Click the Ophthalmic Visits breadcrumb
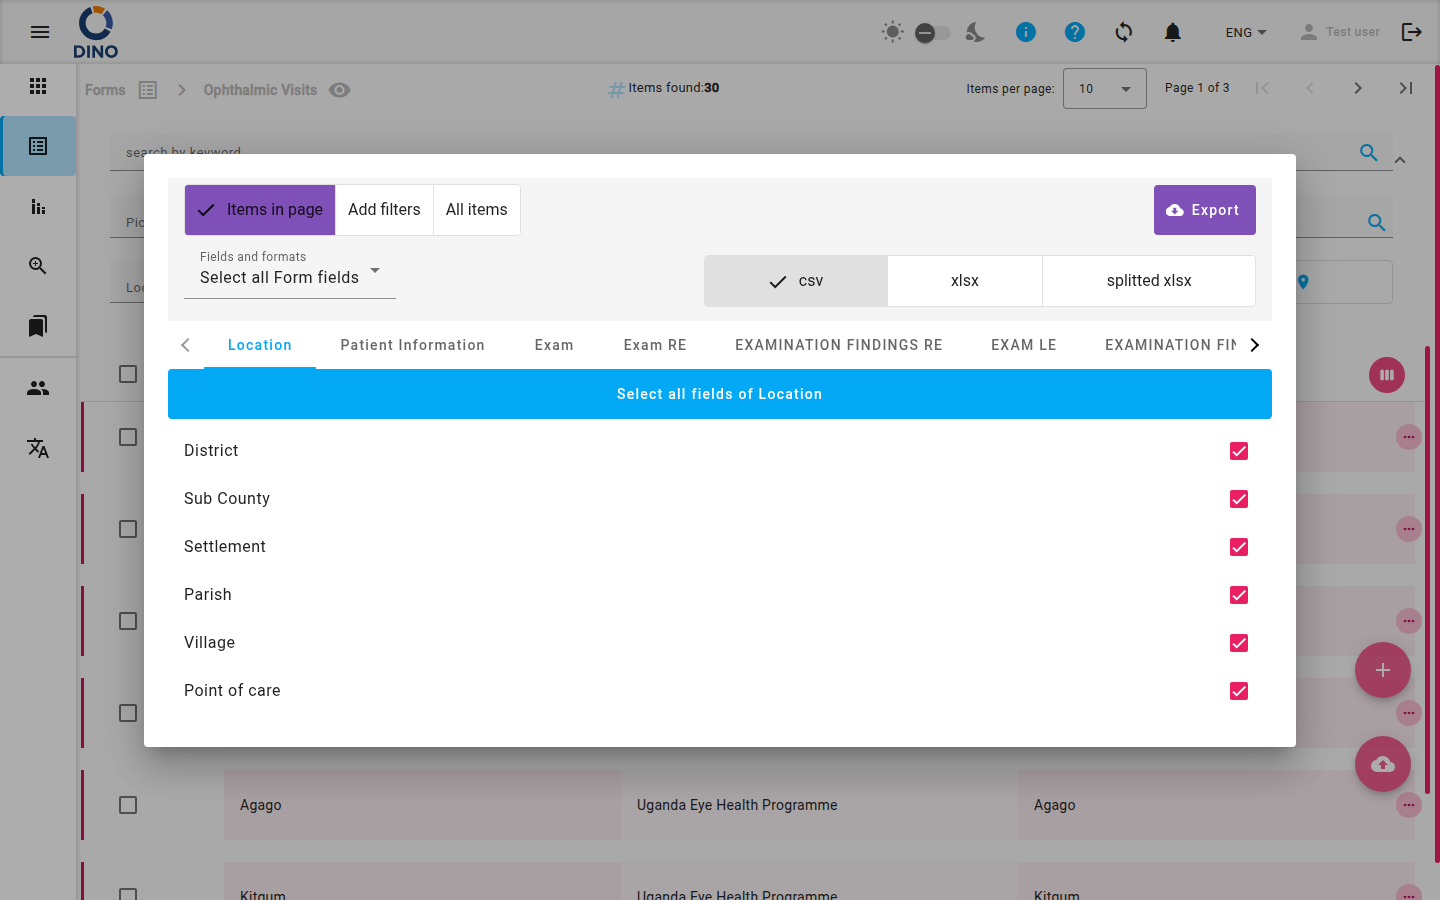This screenshot has height=900, width=1440. (x=260, y=90)
